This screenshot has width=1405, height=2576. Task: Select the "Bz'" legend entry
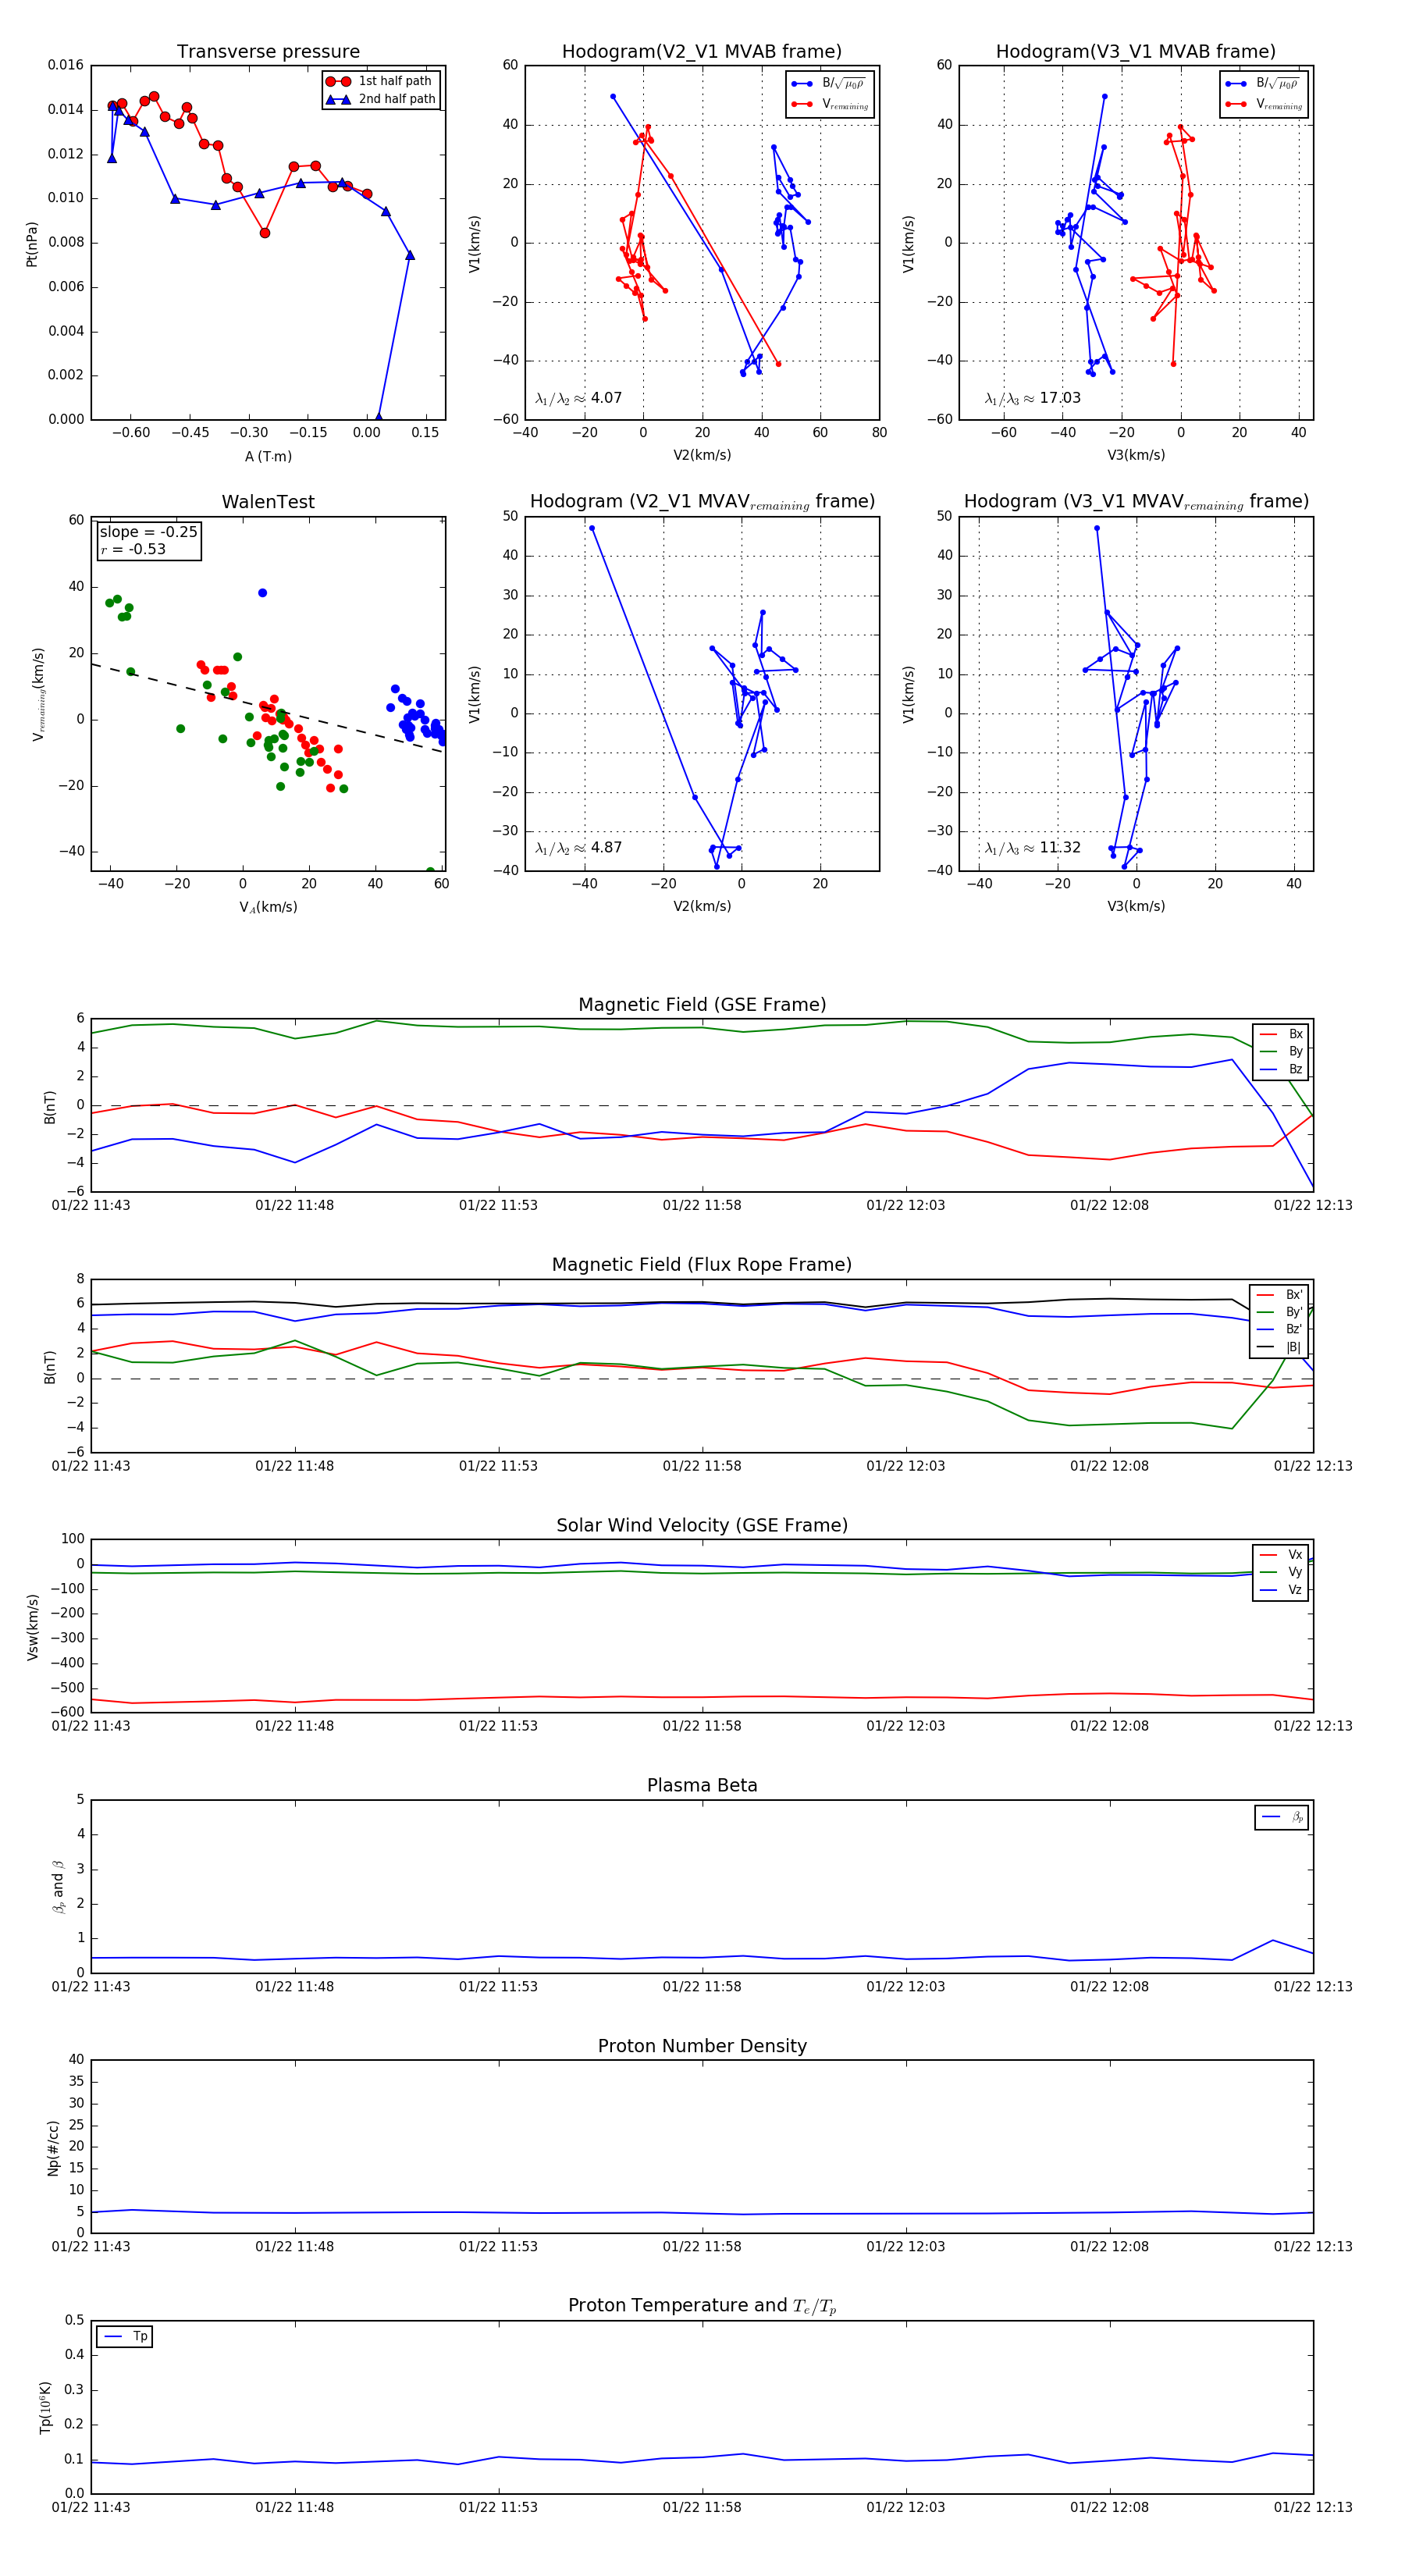(x=1279, y=1330)
